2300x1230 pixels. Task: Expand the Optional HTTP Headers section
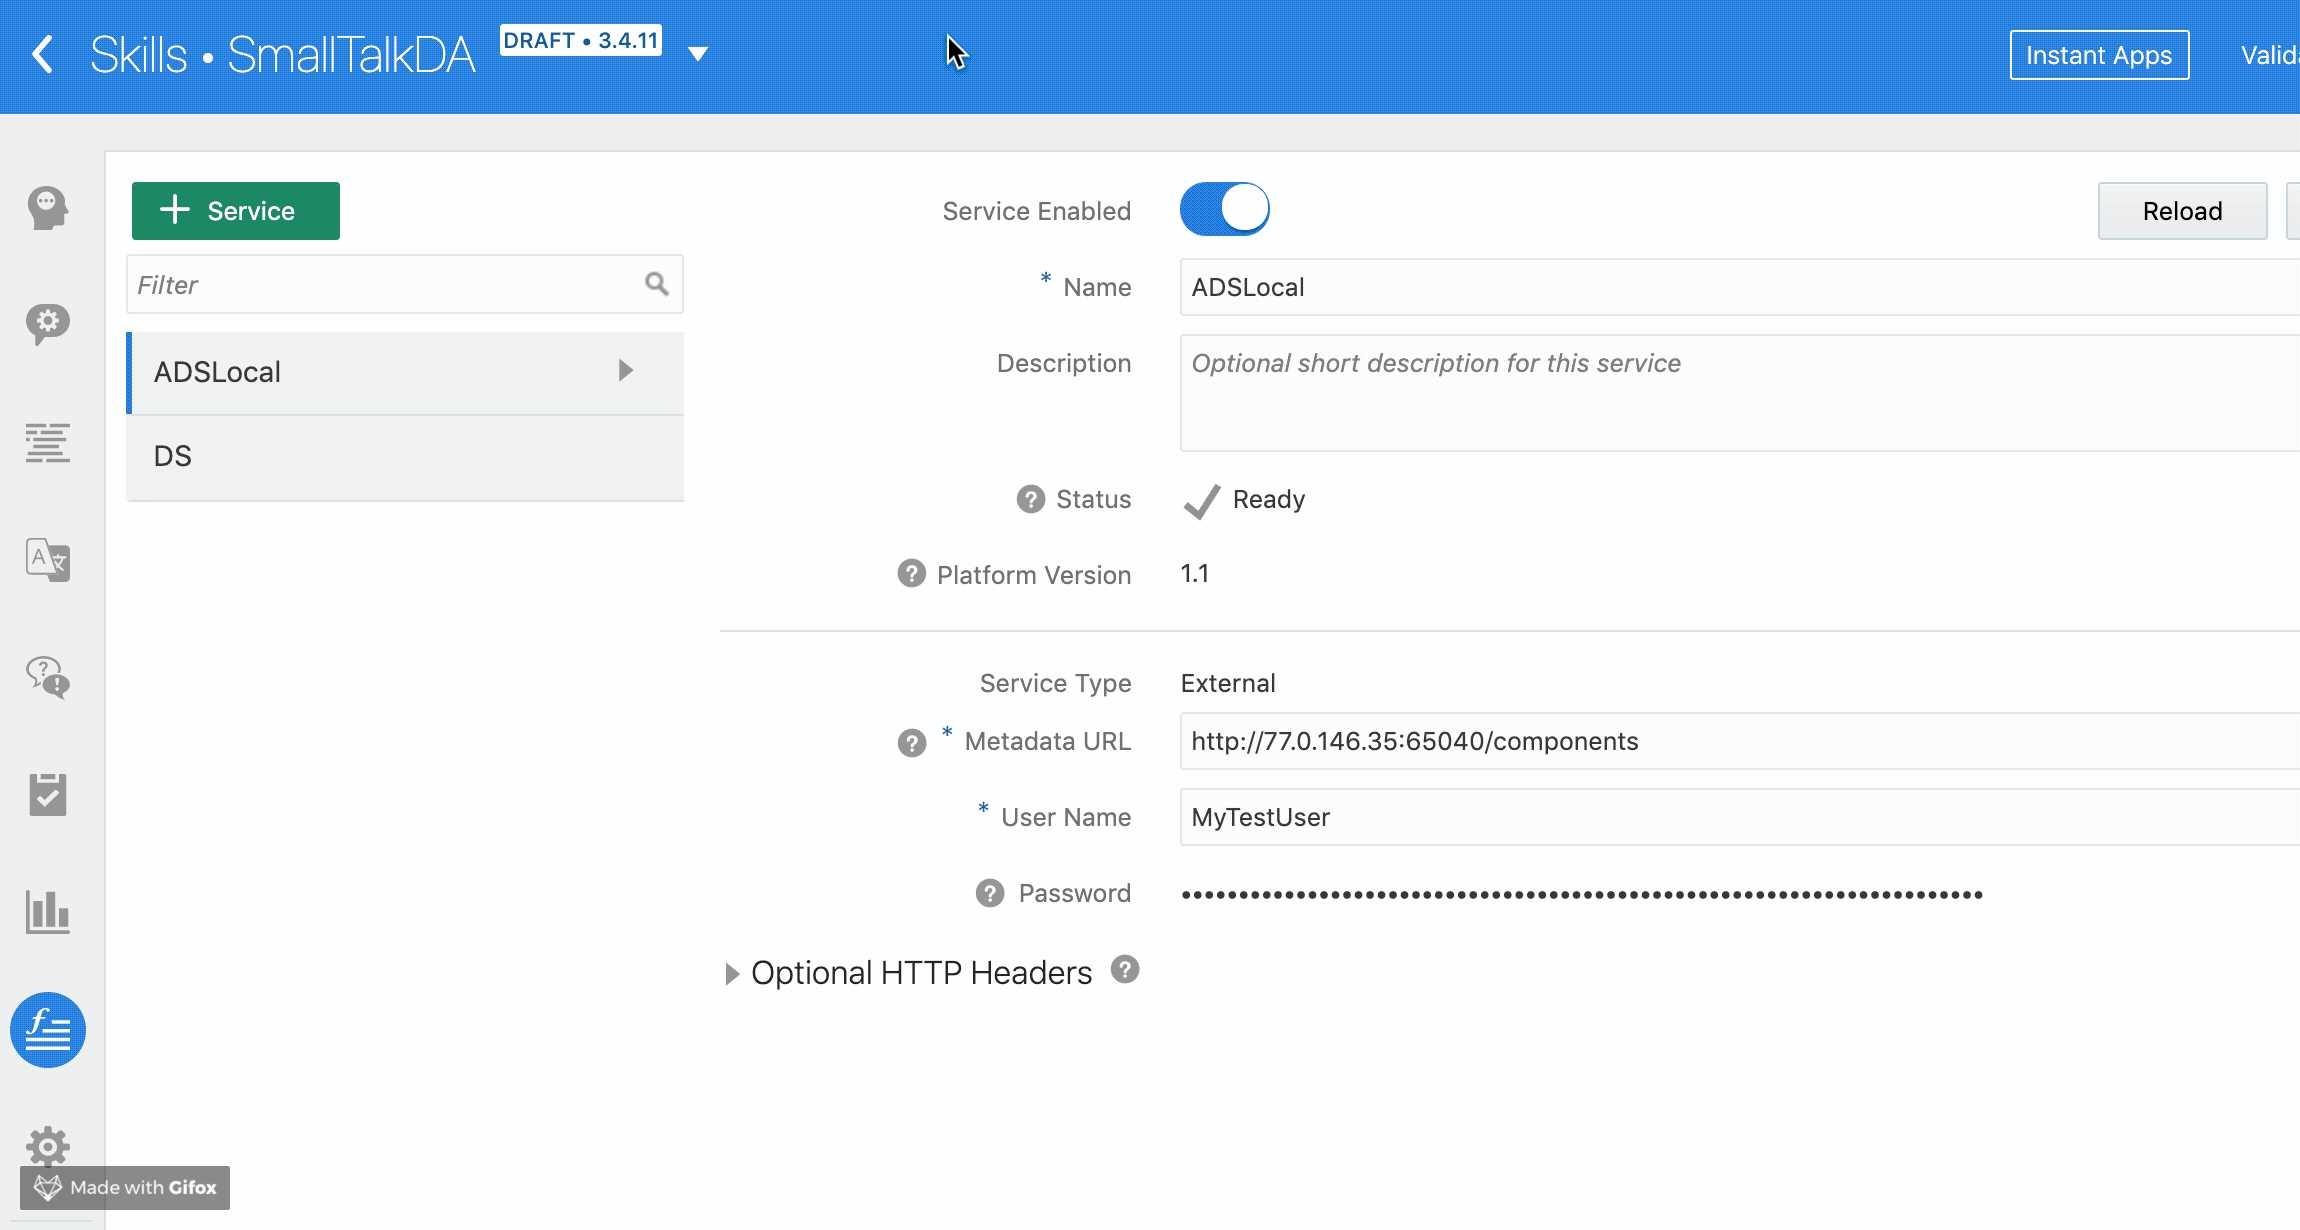732,974
